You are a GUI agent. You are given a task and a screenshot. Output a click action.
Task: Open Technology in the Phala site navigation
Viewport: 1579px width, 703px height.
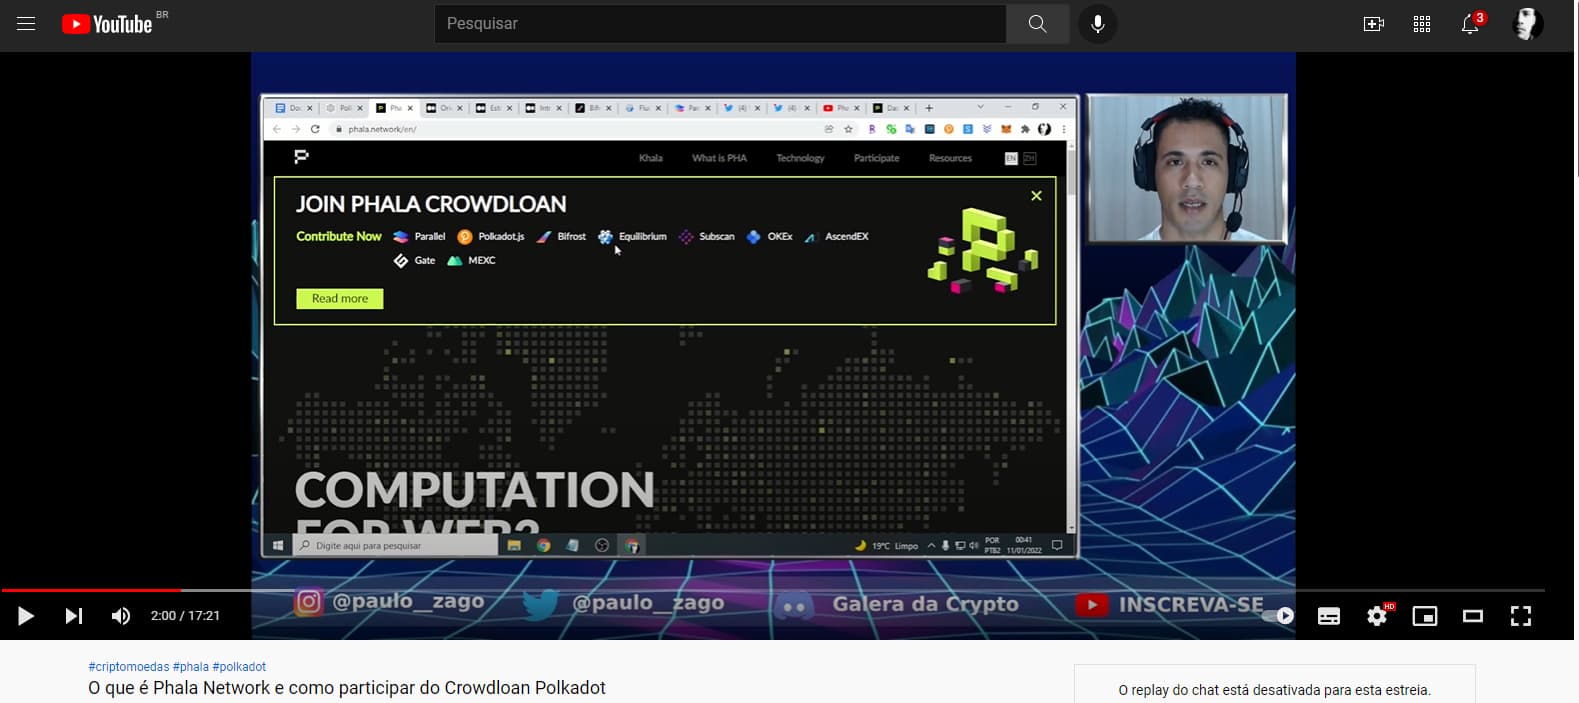pyautogui.click(x=800, y=158)
